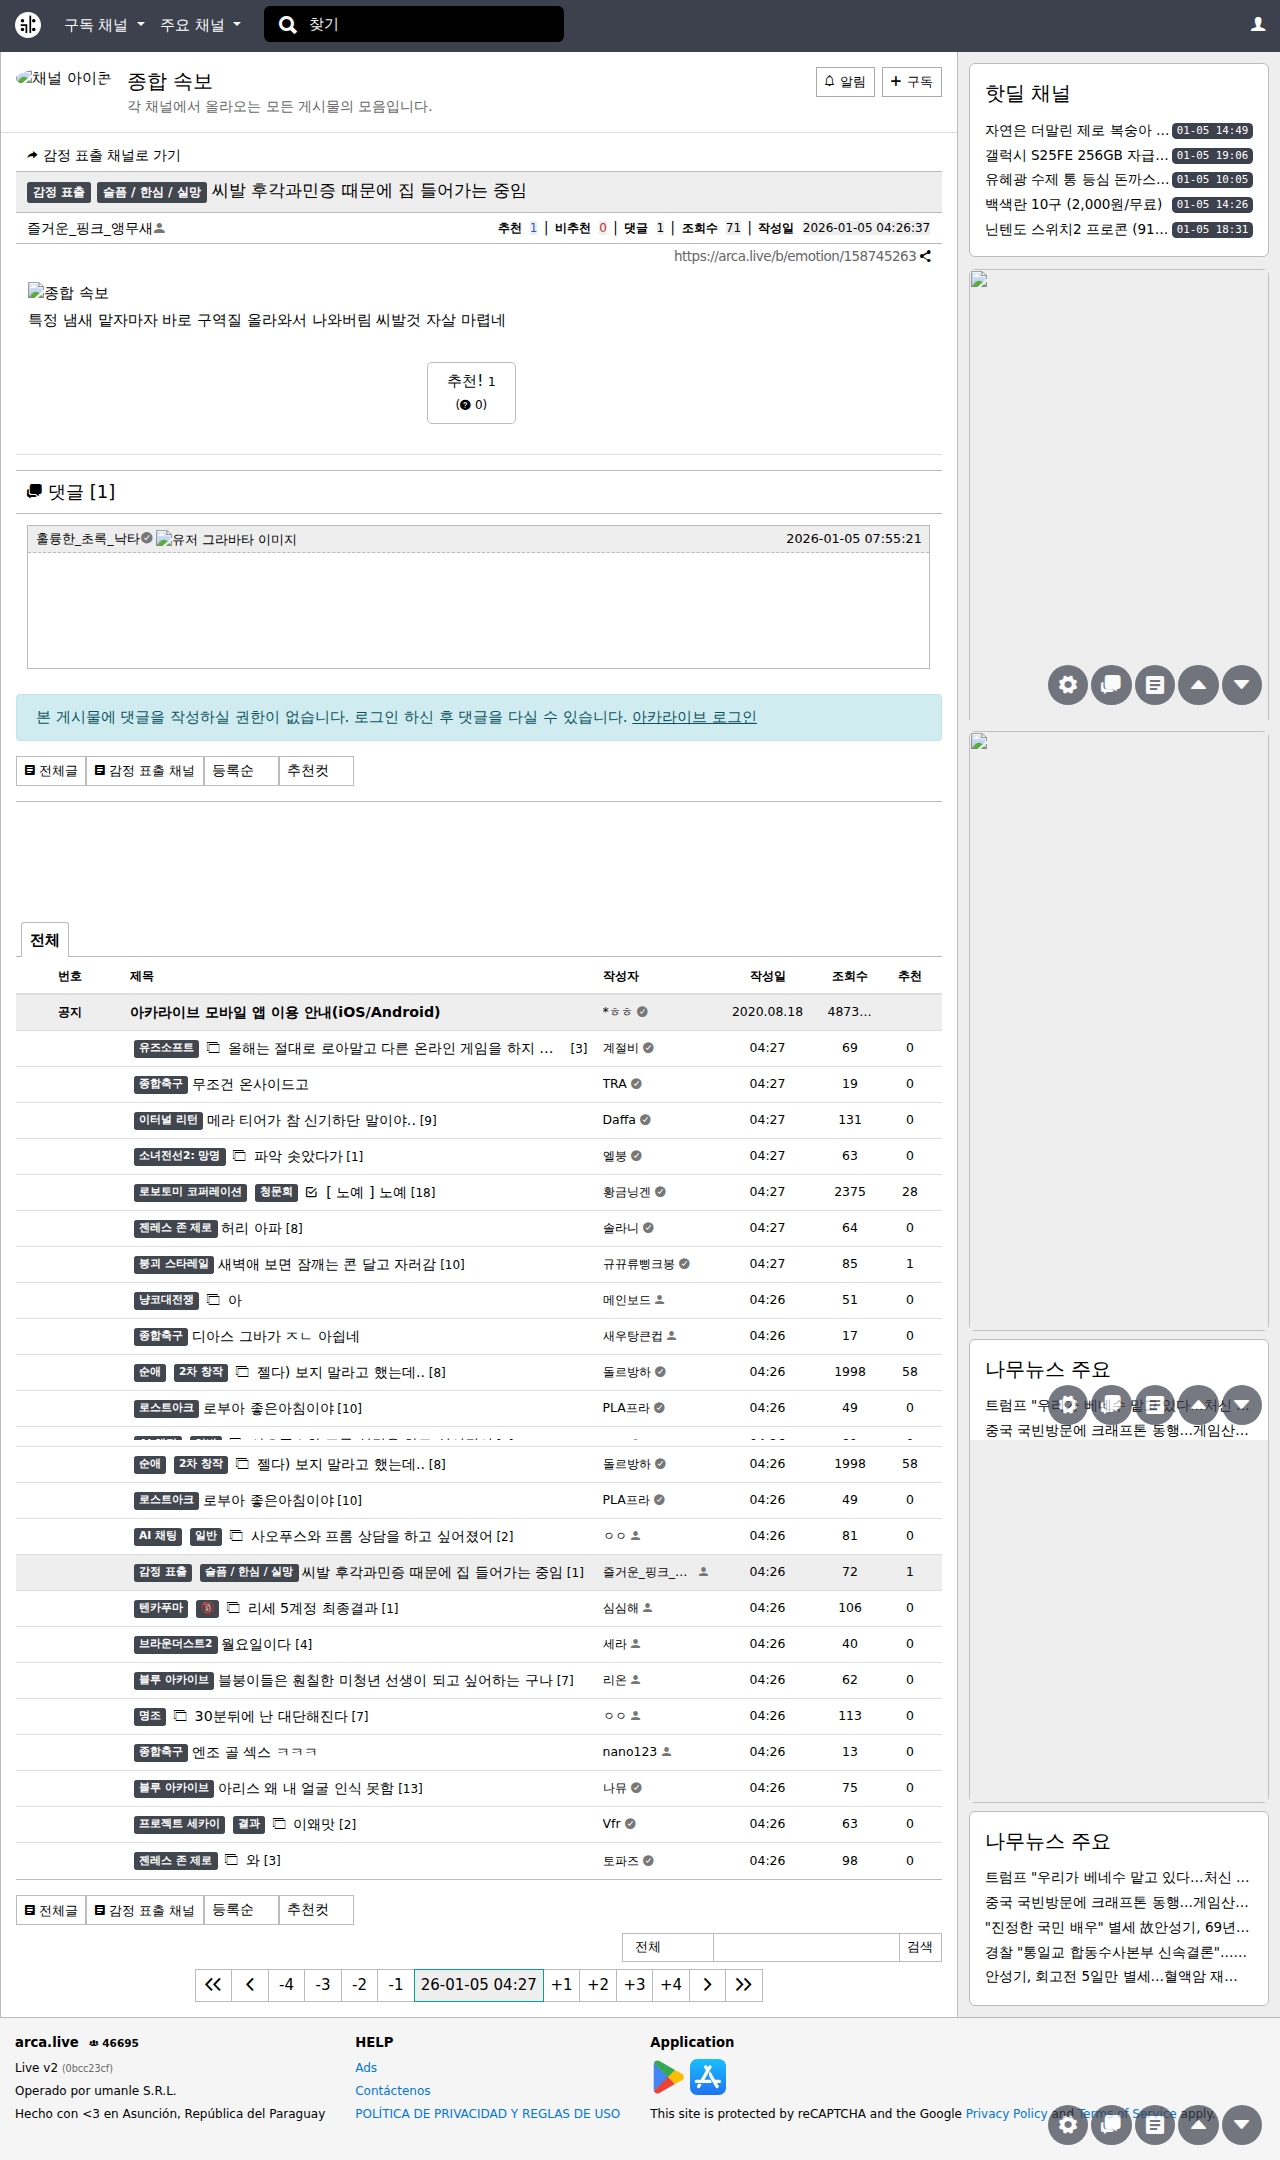Screen dimensions: 1280x2160
Task: Open hot deal 백색란 10구 (2,000원/무료)
Action: coord(1074,204)
